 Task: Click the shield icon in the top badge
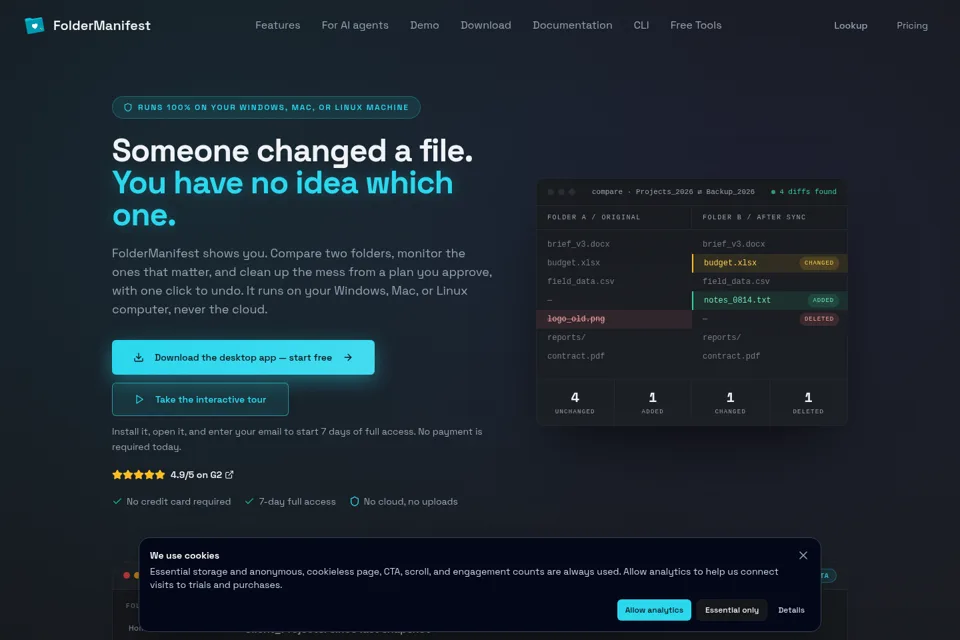[128, 107]
